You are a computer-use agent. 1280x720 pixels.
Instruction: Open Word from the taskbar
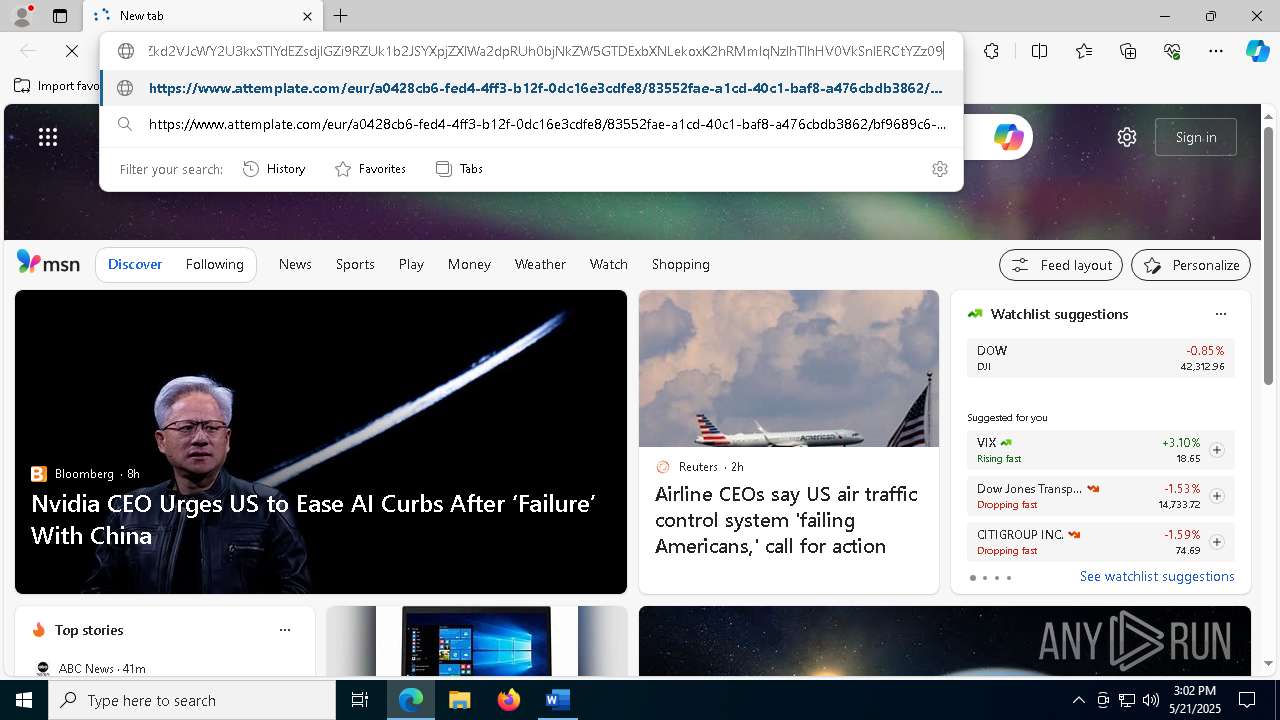point(557,700)
